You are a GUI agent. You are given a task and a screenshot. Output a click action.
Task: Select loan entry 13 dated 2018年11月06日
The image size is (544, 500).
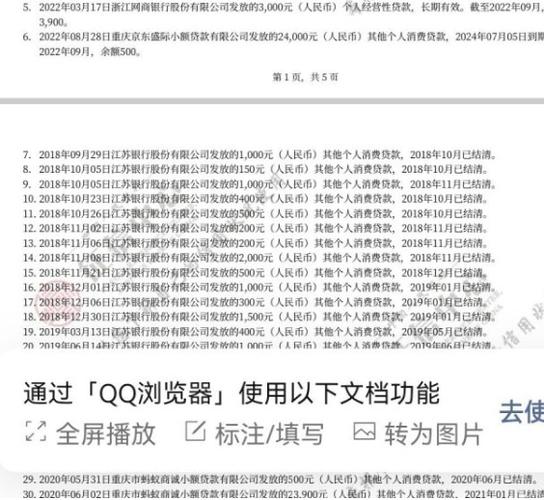[255, 243]
